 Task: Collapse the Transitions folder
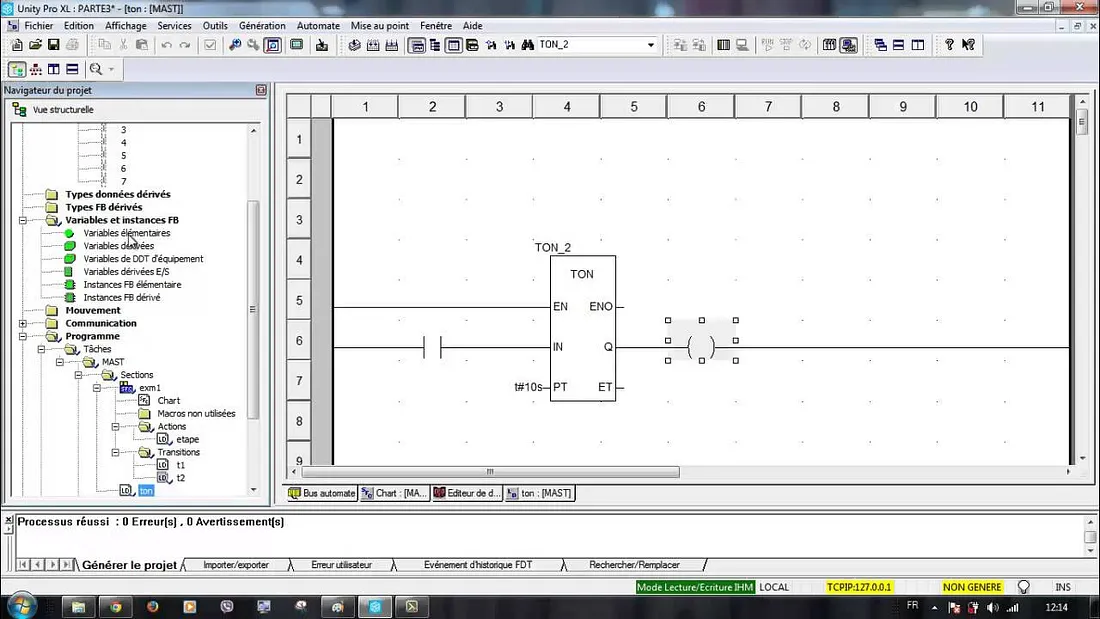click(x=116, y=453)
